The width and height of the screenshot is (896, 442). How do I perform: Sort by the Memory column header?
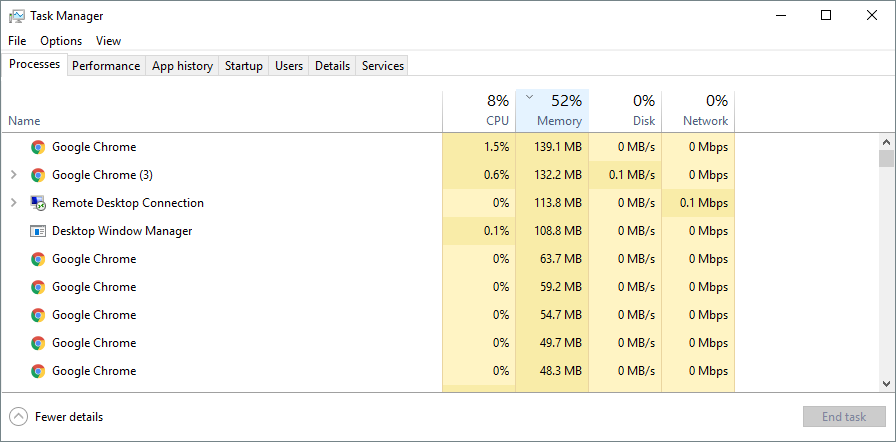[x=552, y=111]
